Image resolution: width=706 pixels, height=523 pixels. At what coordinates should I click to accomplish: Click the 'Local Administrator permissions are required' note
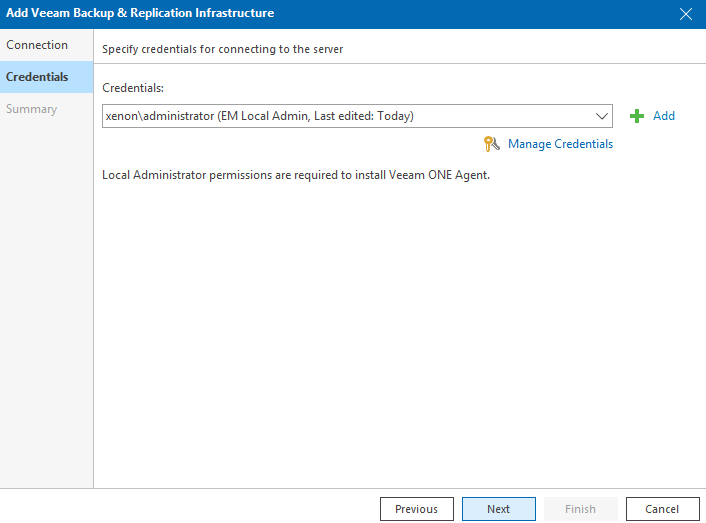(x=296, y=175)
